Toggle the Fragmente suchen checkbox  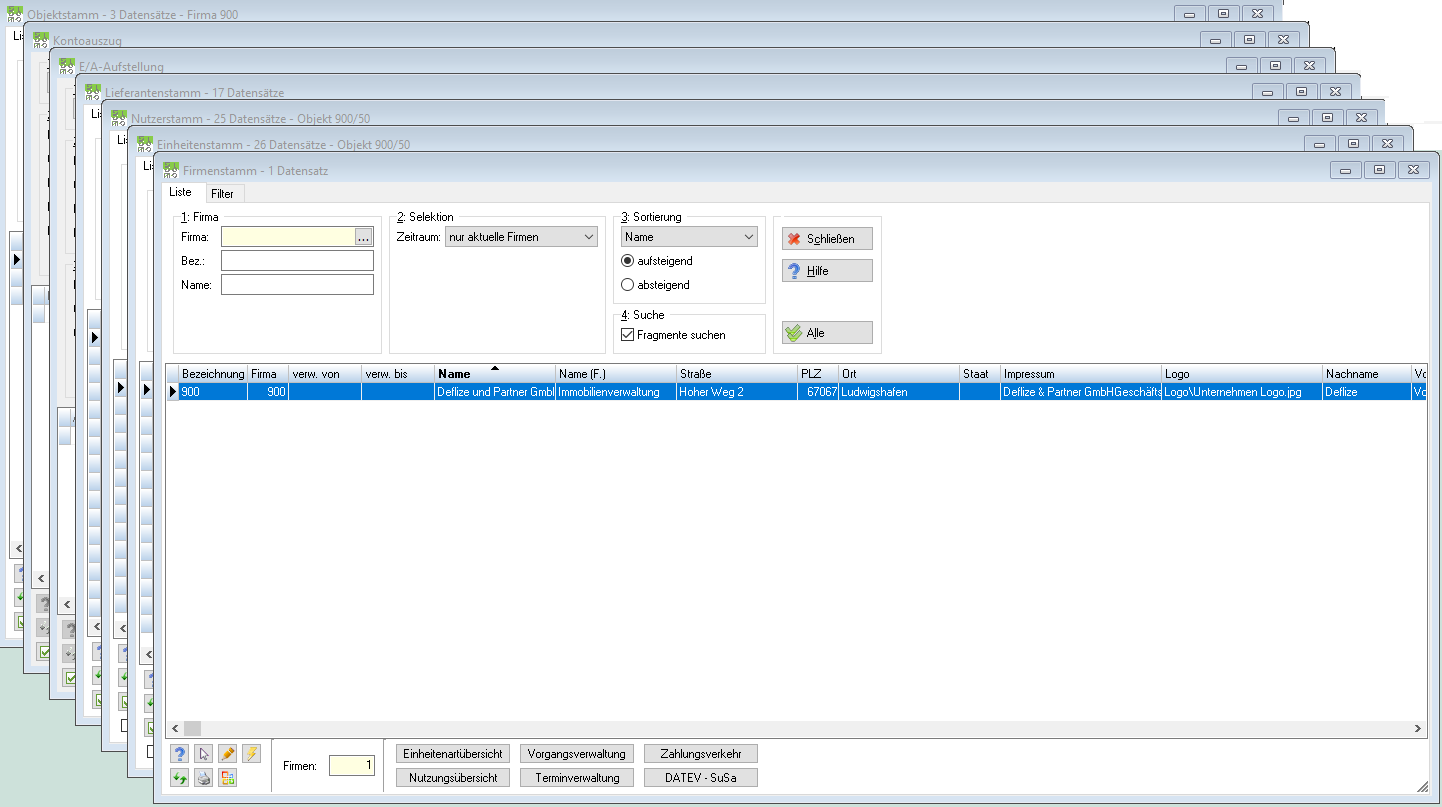628,335
